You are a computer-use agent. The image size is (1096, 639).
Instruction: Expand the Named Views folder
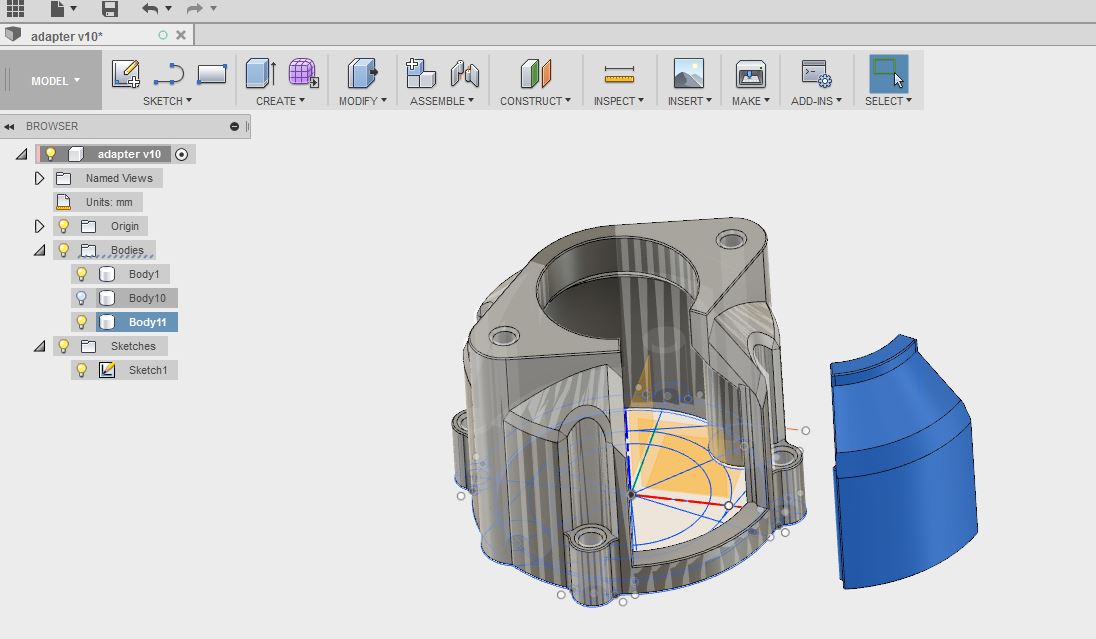click(40, 178)
